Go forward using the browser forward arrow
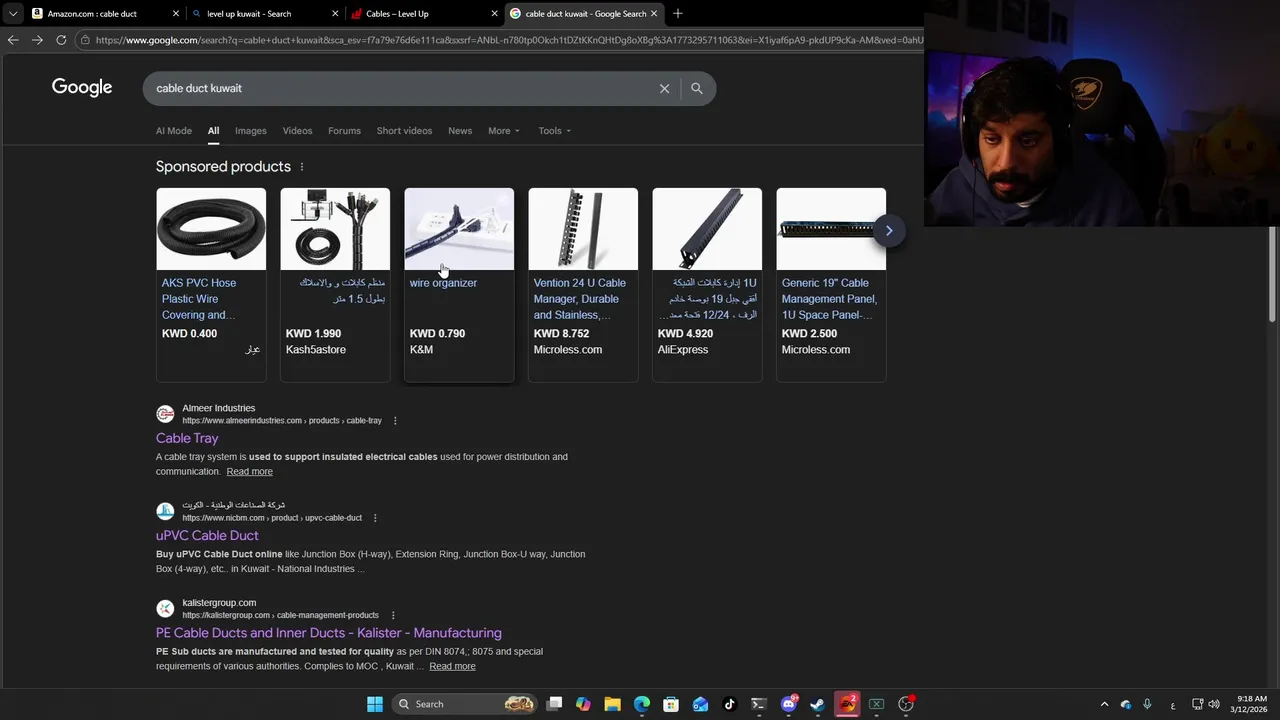The image size is (1280, 720). tap(37, 40)
